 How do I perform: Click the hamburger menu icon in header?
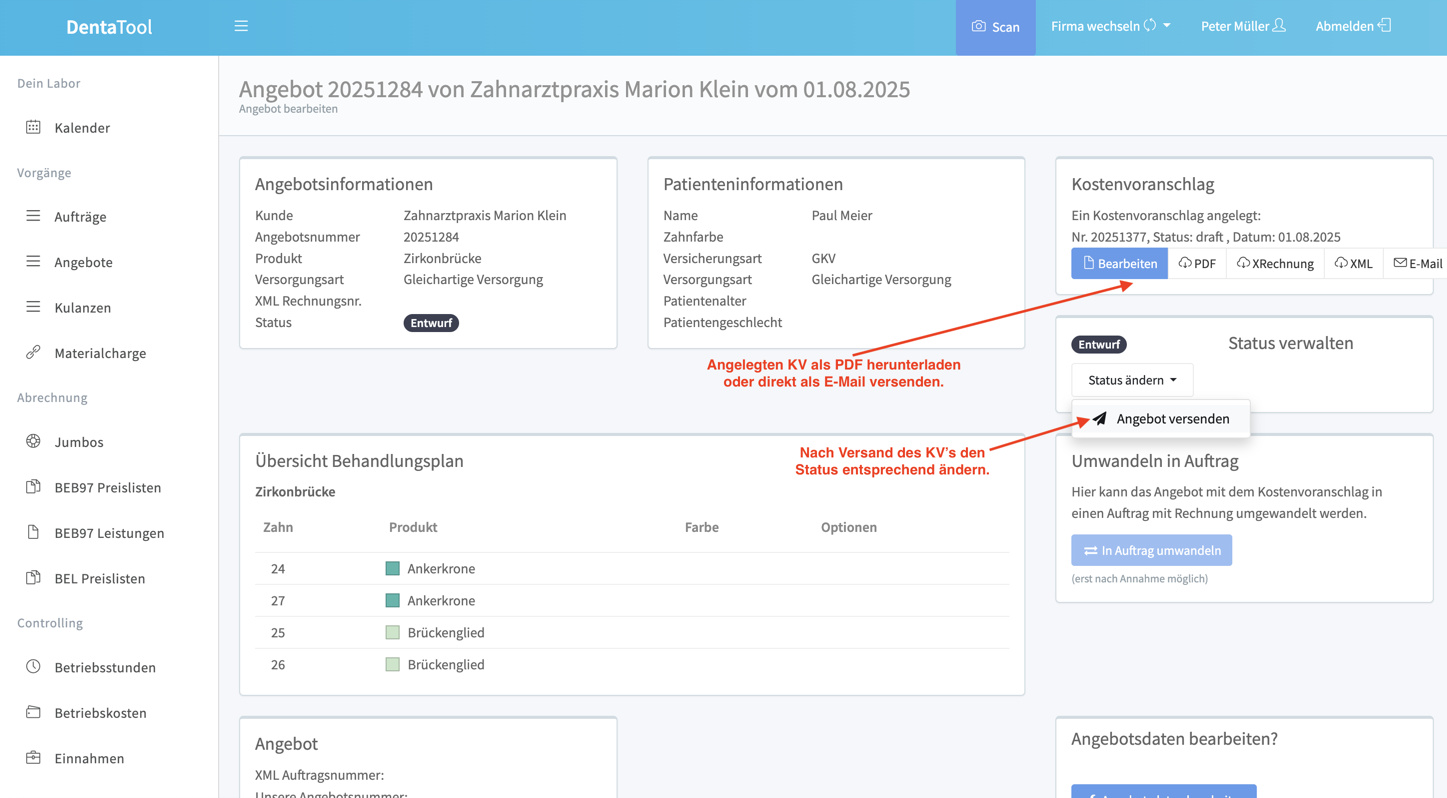coord(241,26)
